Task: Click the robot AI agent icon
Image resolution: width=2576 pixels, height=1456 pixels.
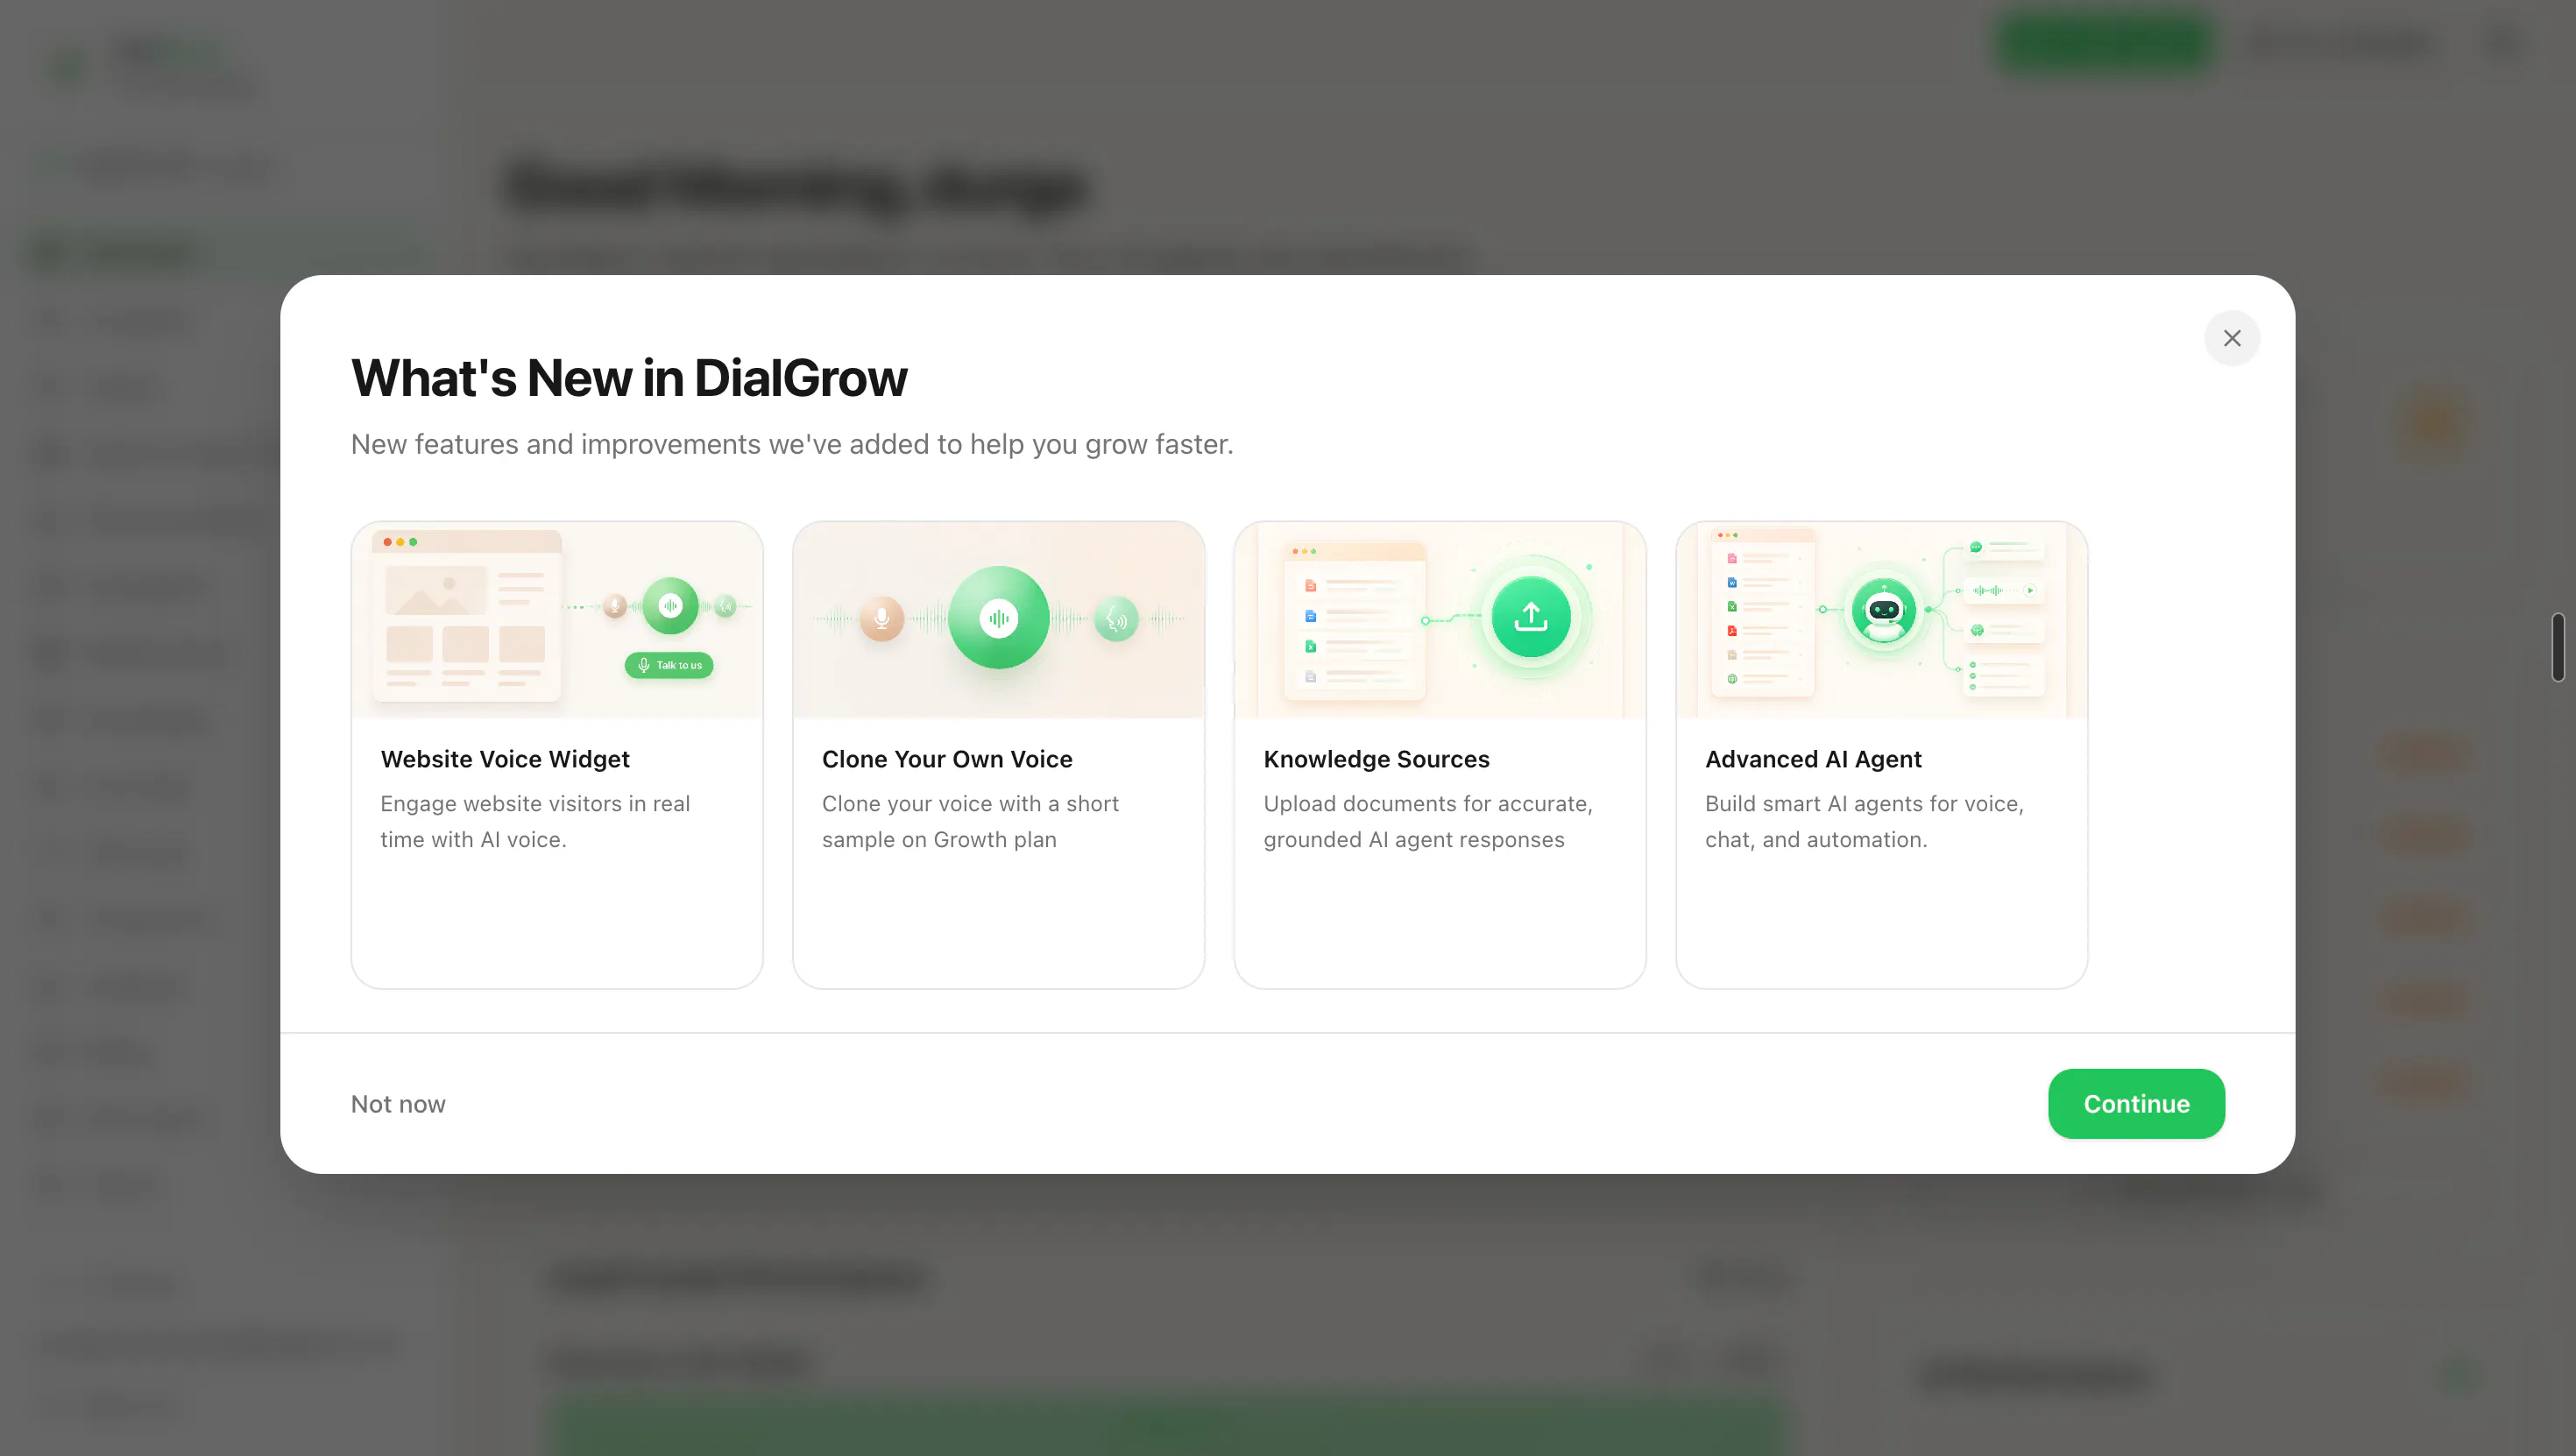Action: pyautogui.click(x=1884, y=610)
